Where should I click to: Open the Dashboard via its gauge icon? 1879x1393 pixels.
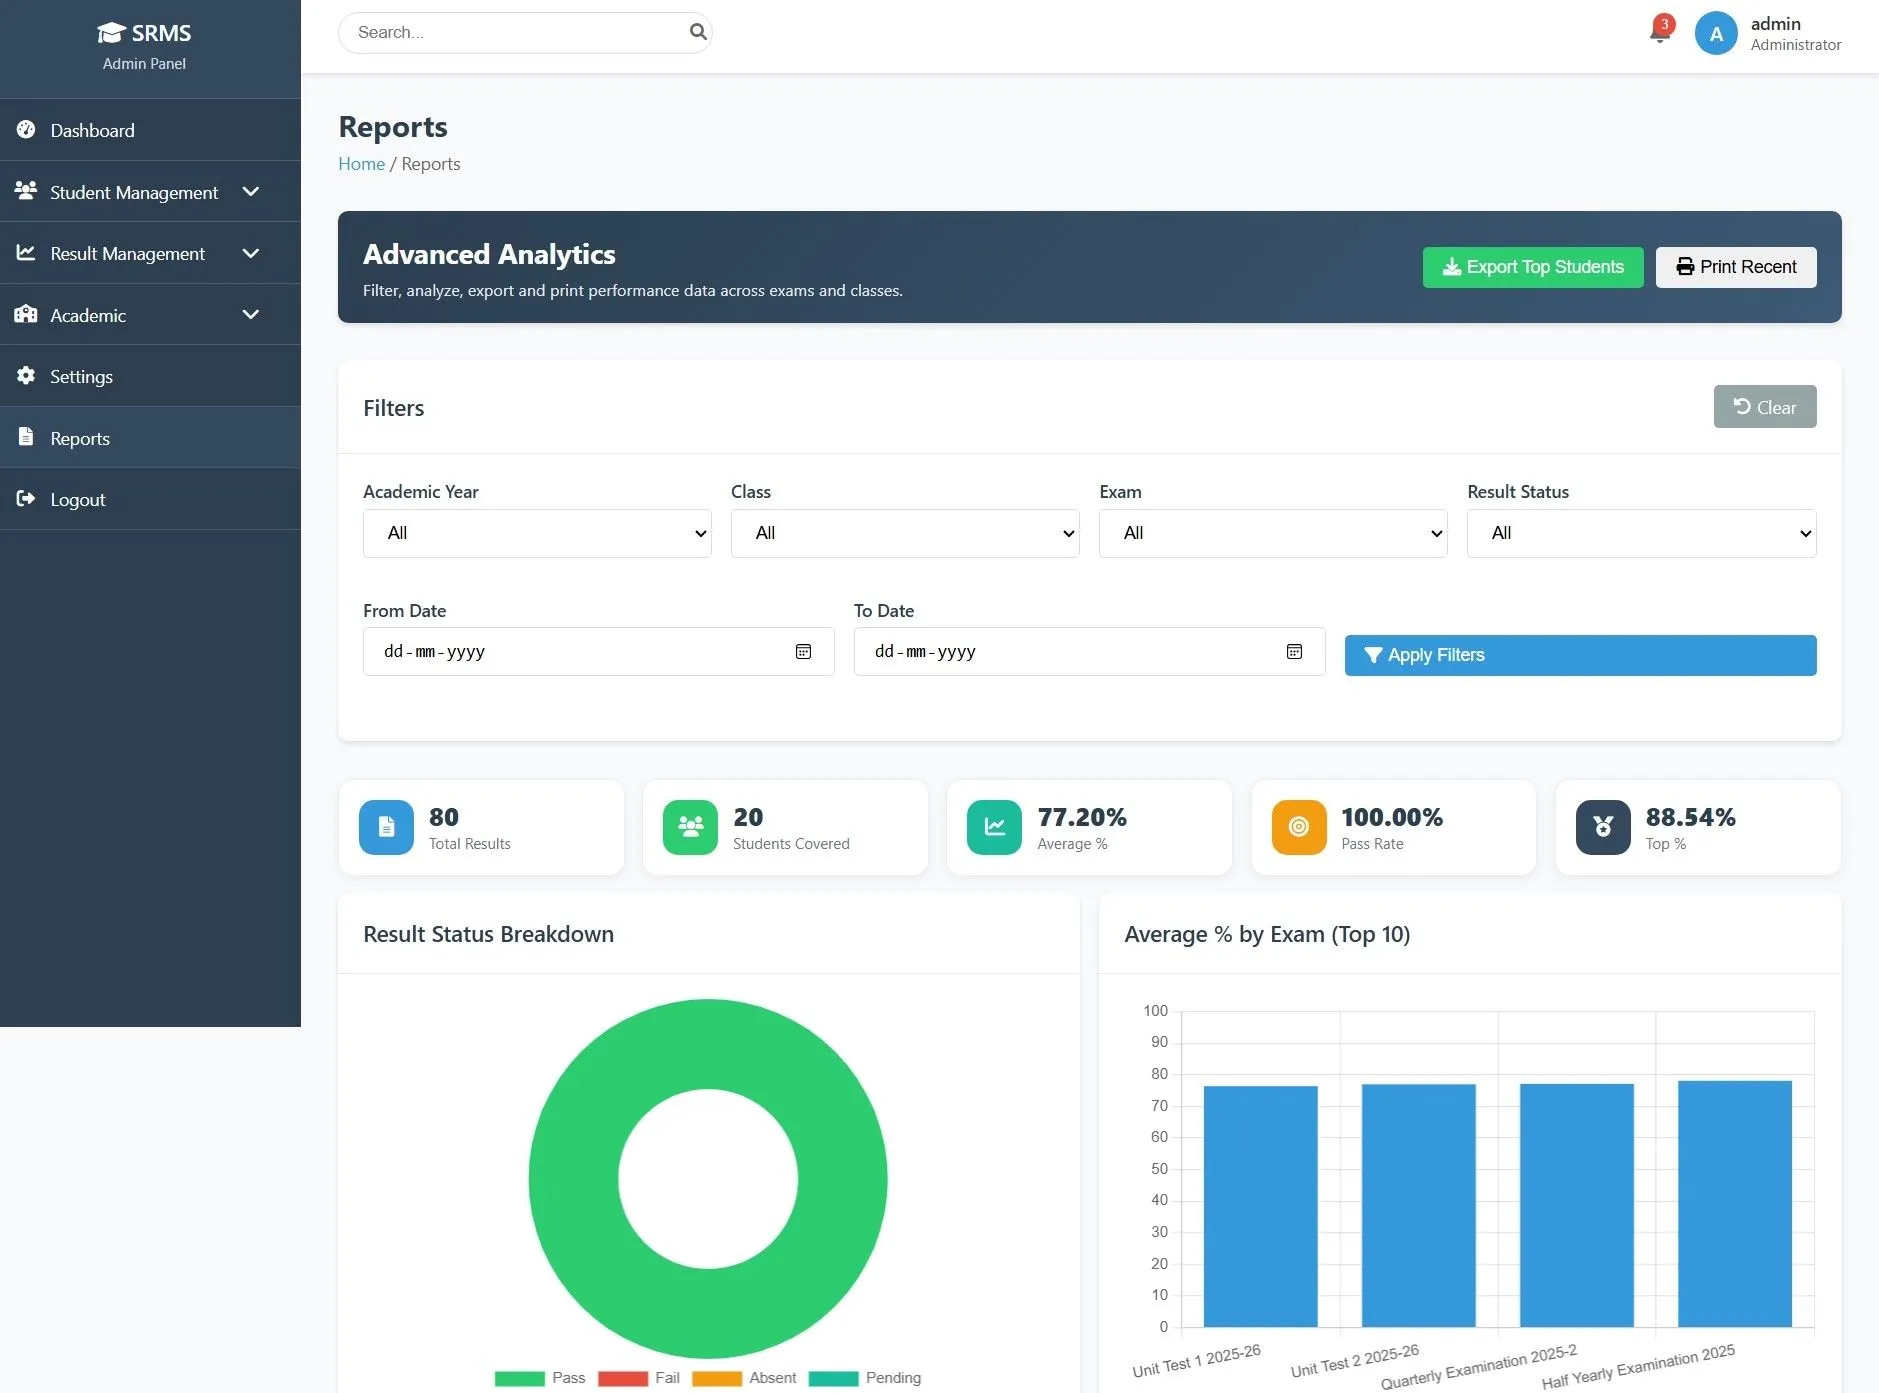(x=27, y=130)
